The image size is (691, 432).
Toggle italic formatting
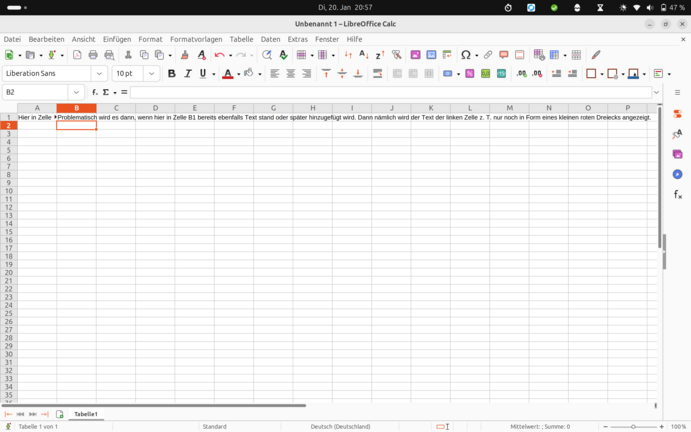[x=187, y=74]
